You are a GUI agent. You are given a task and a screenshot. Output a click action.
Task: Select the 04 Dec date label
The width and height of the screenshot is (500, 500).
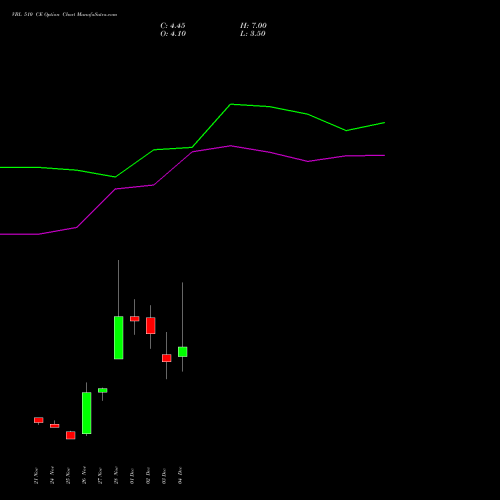point(180,476)
